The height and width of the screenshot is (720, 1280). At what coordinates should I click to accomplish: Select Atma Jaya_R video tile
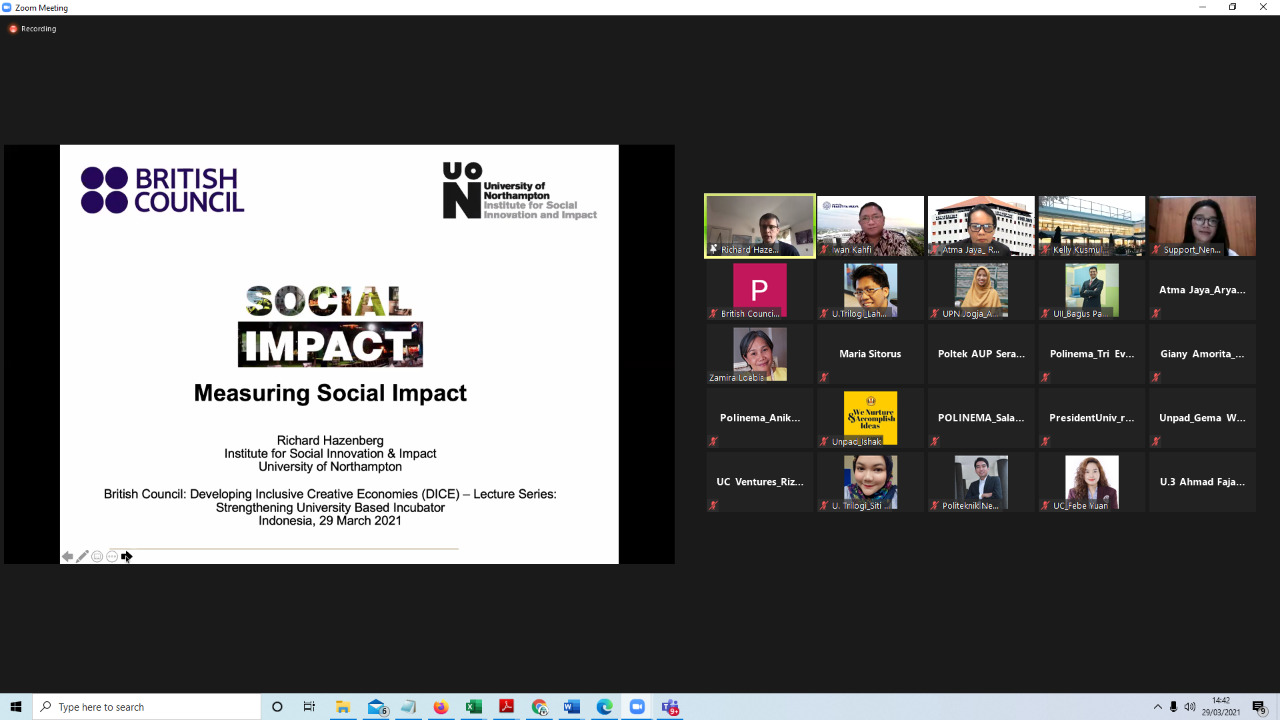point(981,226)
